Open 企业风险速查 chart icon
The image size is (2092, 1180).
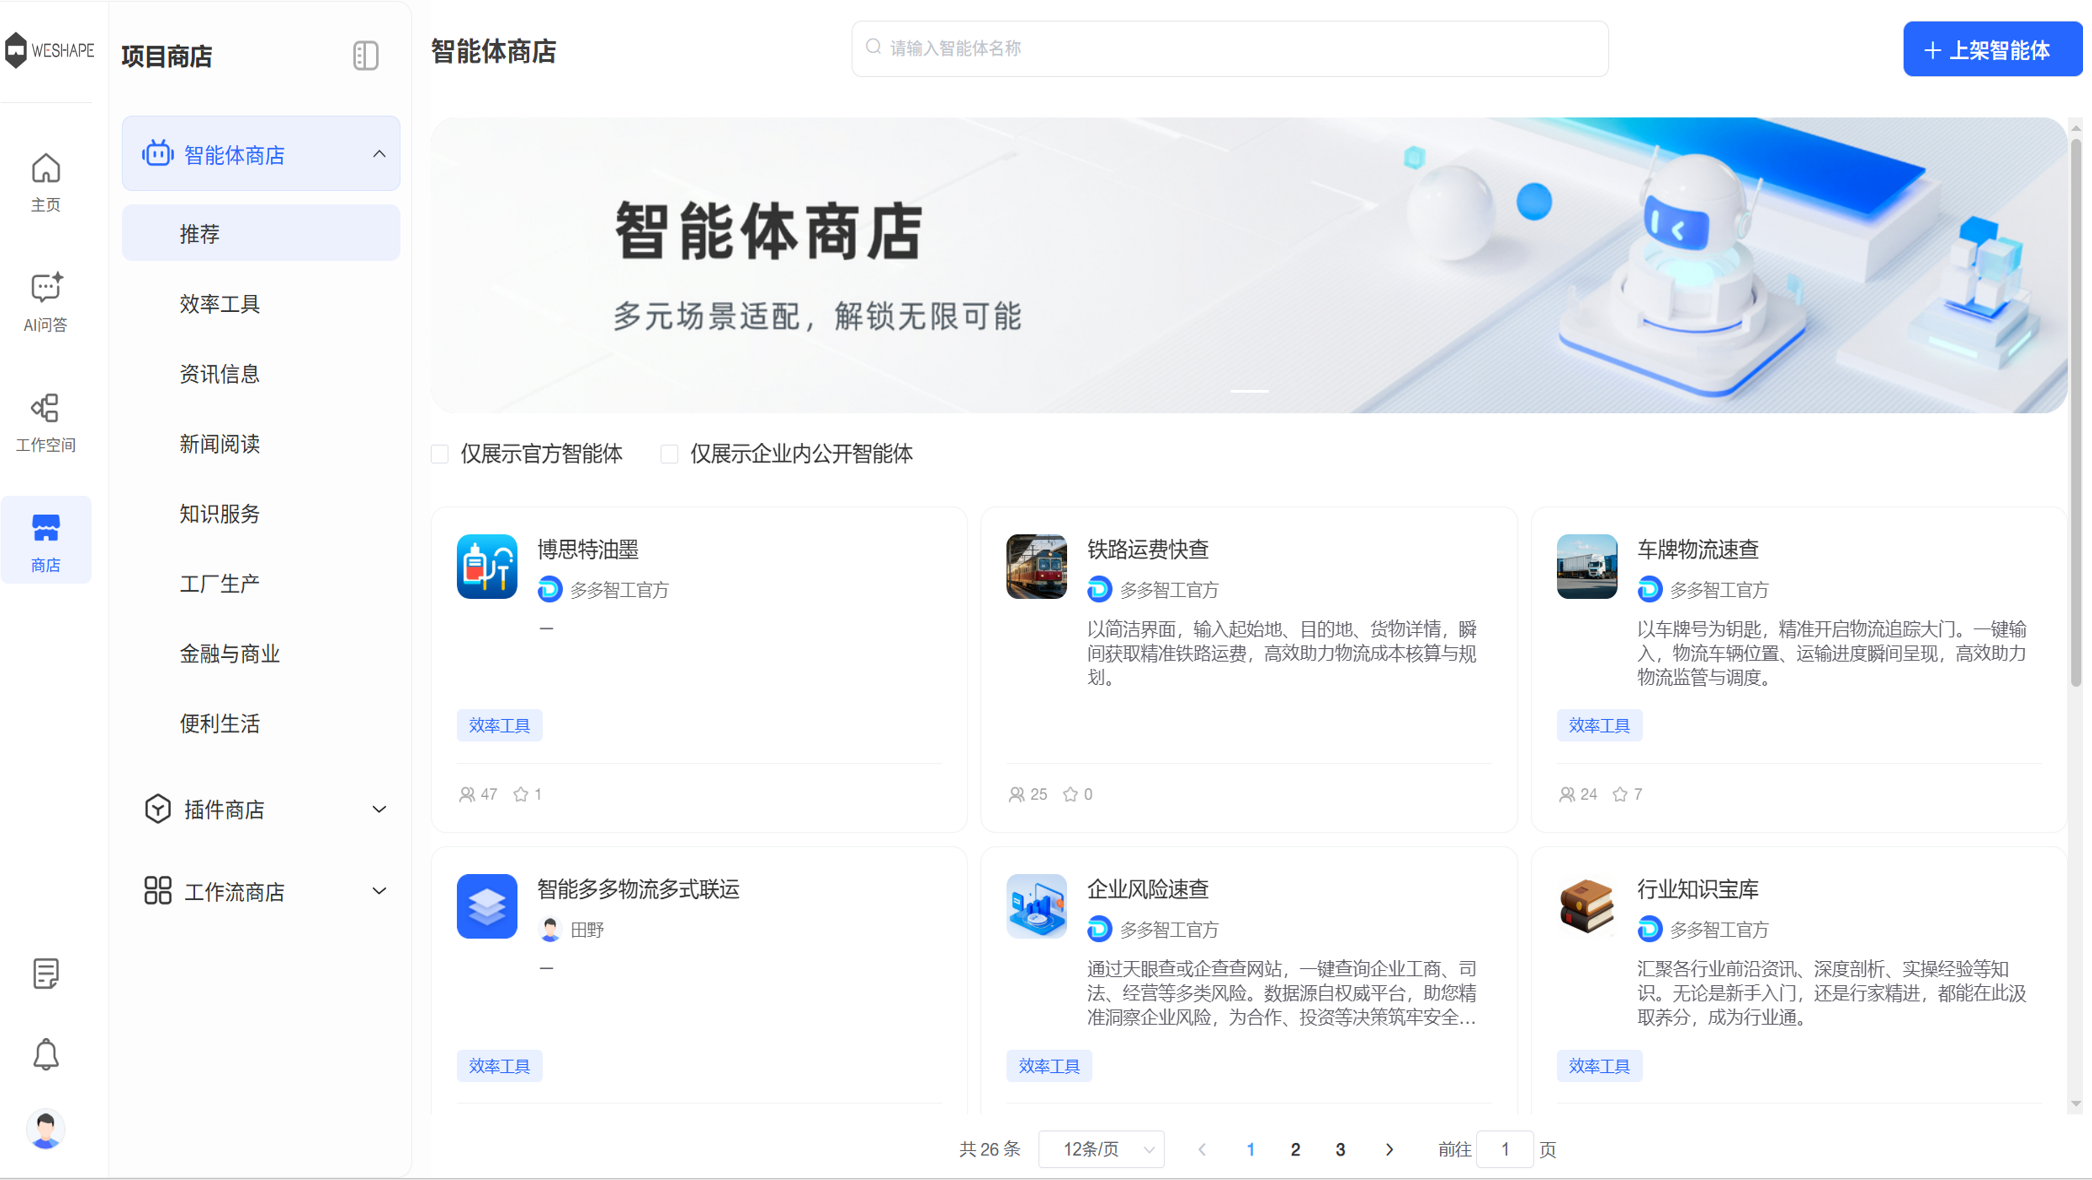tap(1036, 906)
